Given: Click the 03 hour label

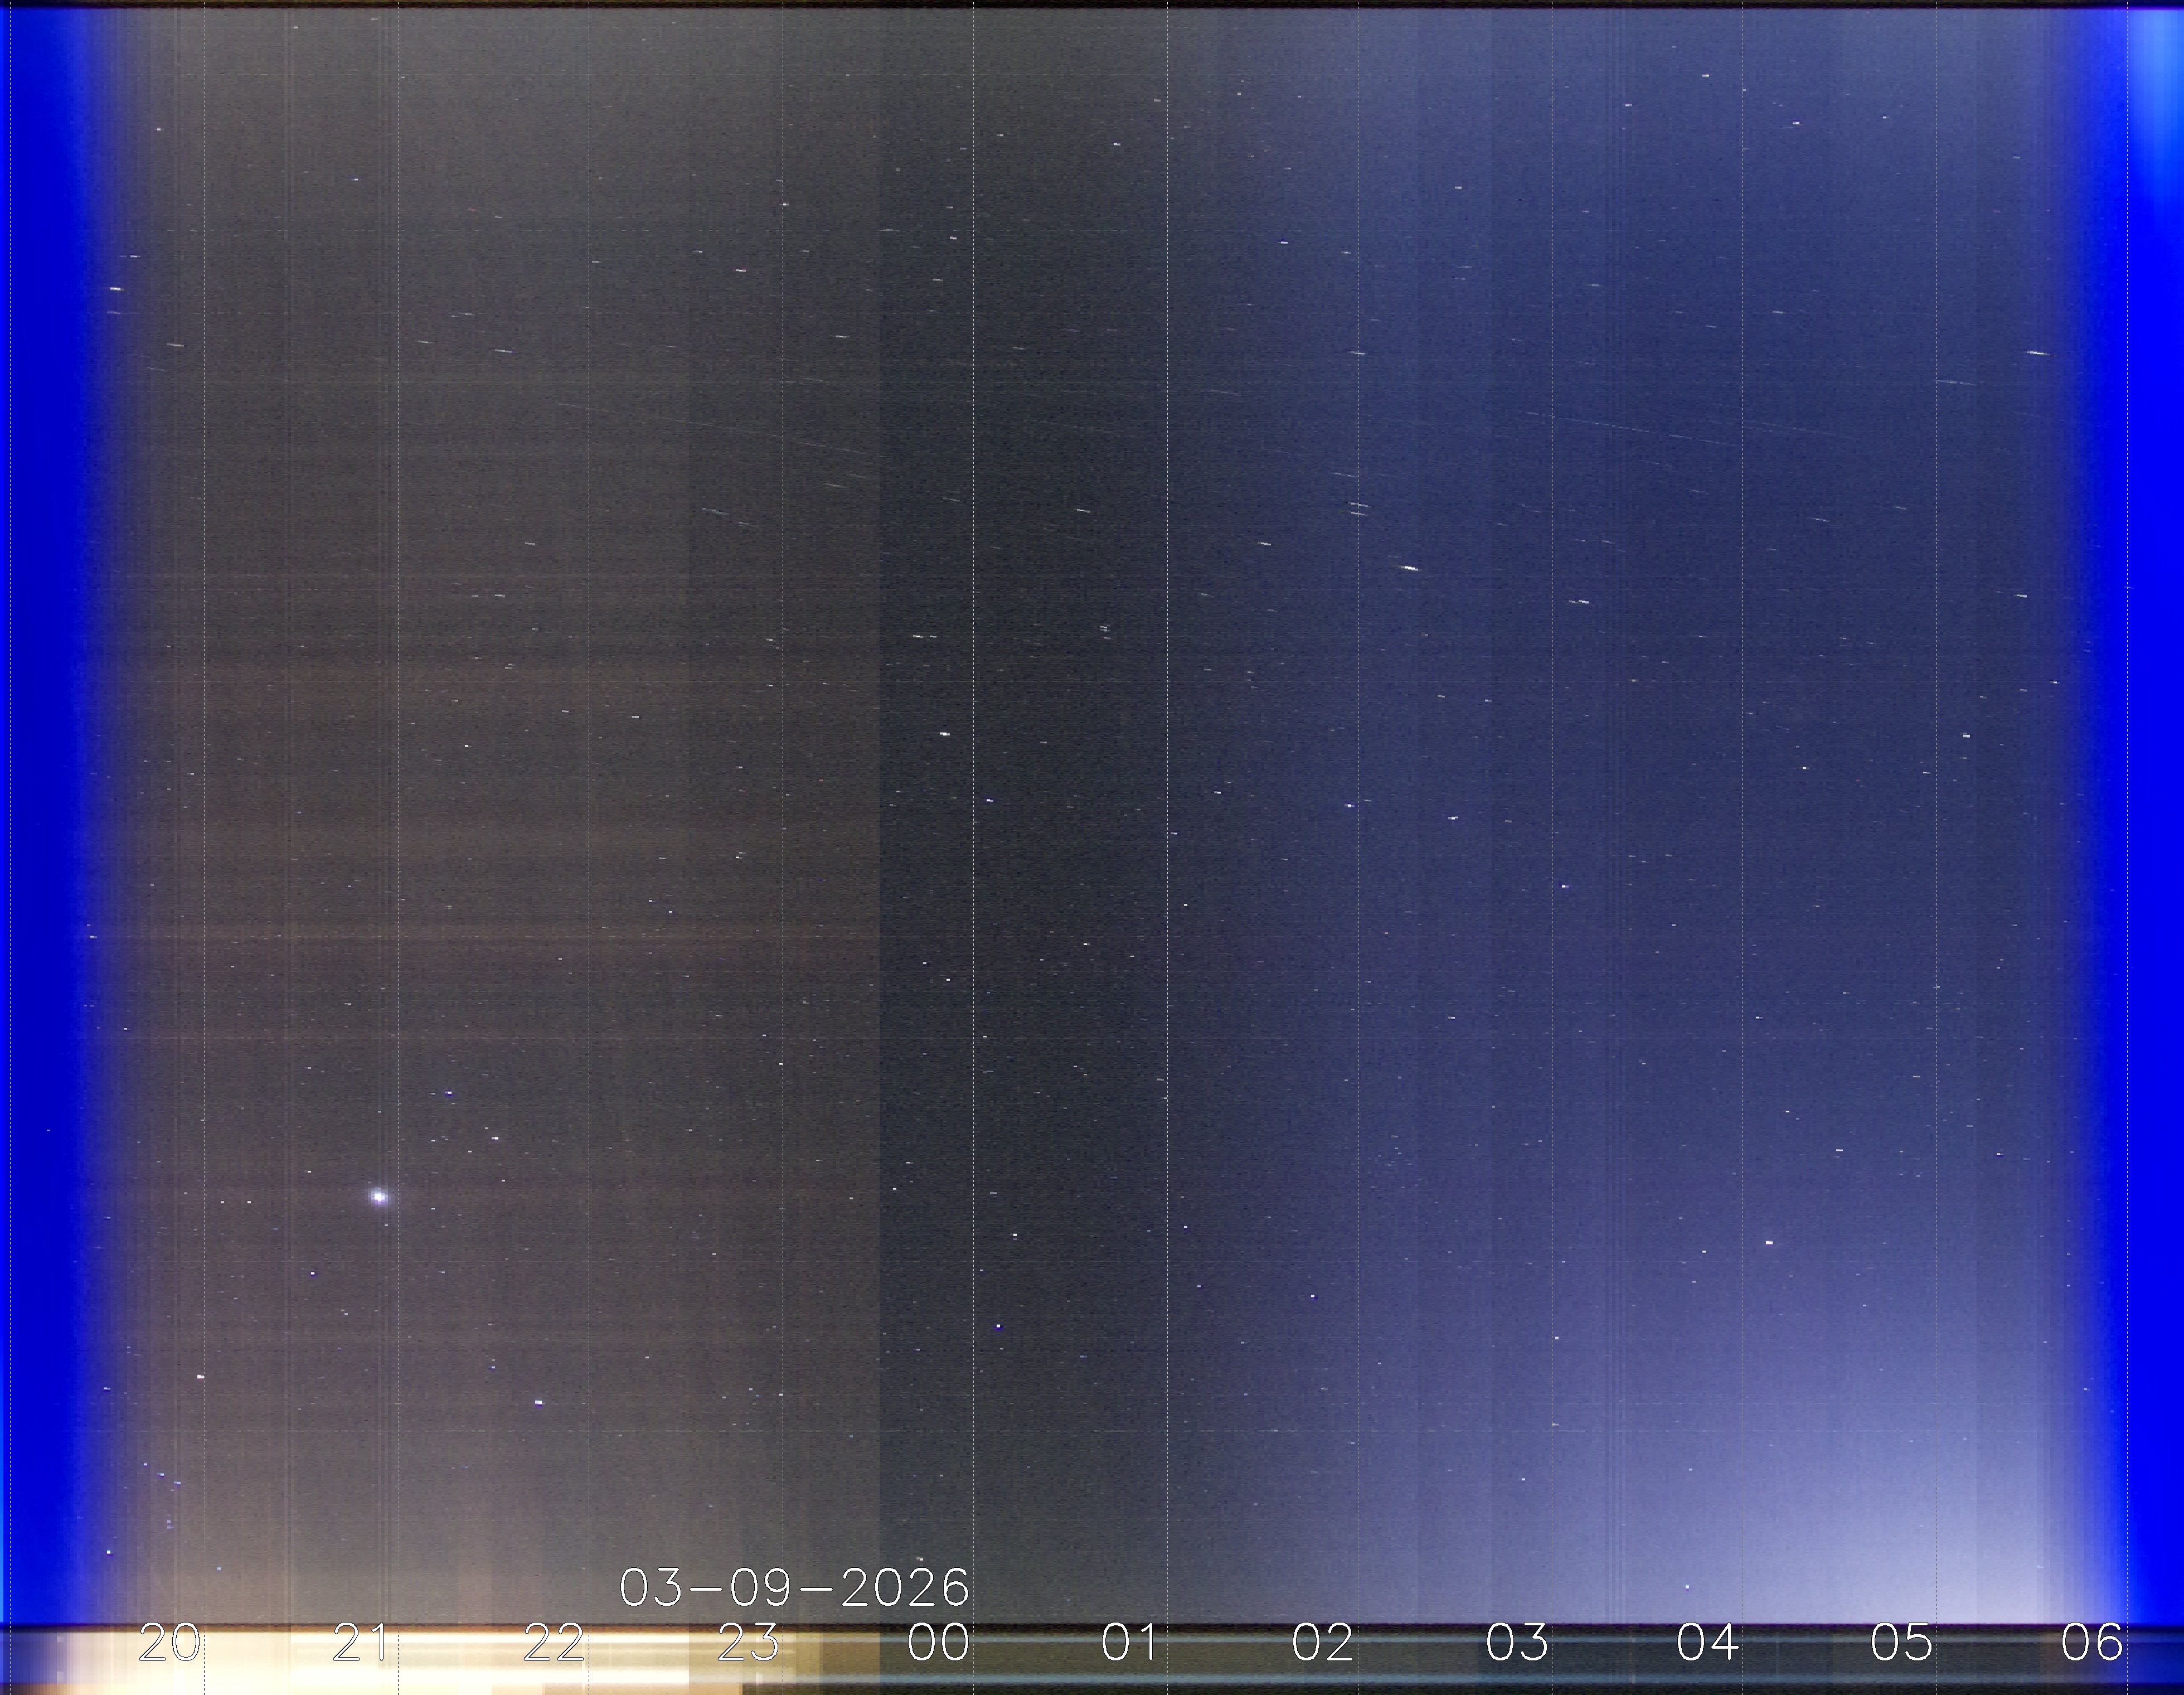Looking at the screenshot, I should click(1517, 1642).
